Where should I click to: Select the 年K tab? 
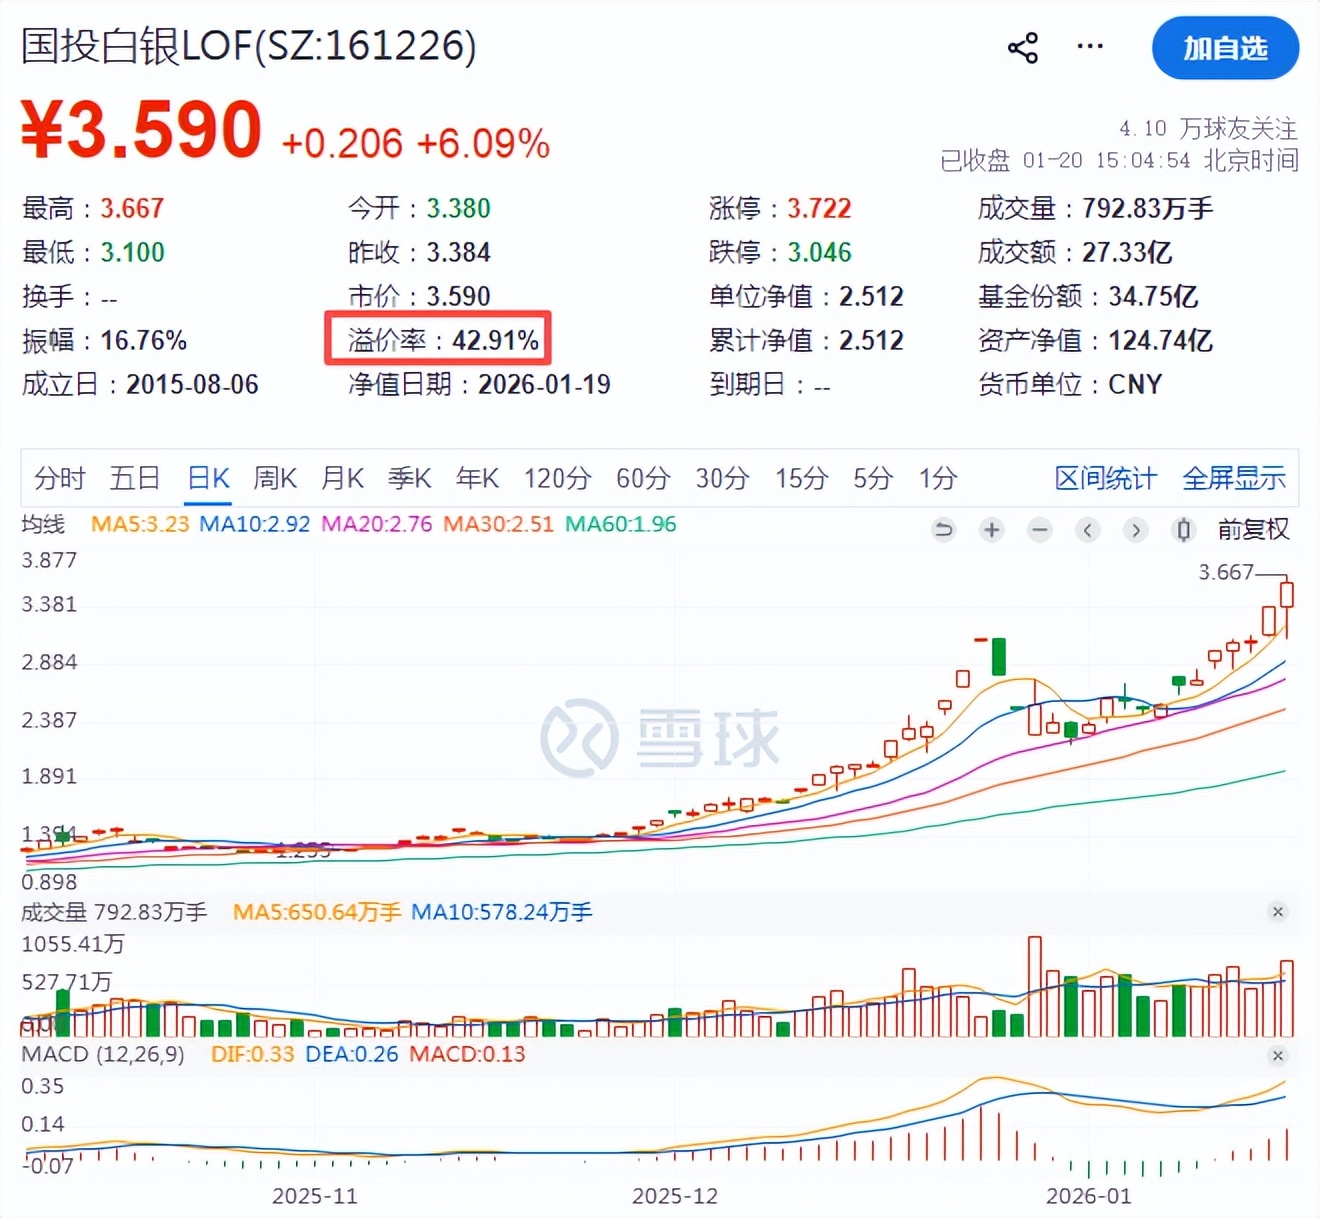point(477,479)
